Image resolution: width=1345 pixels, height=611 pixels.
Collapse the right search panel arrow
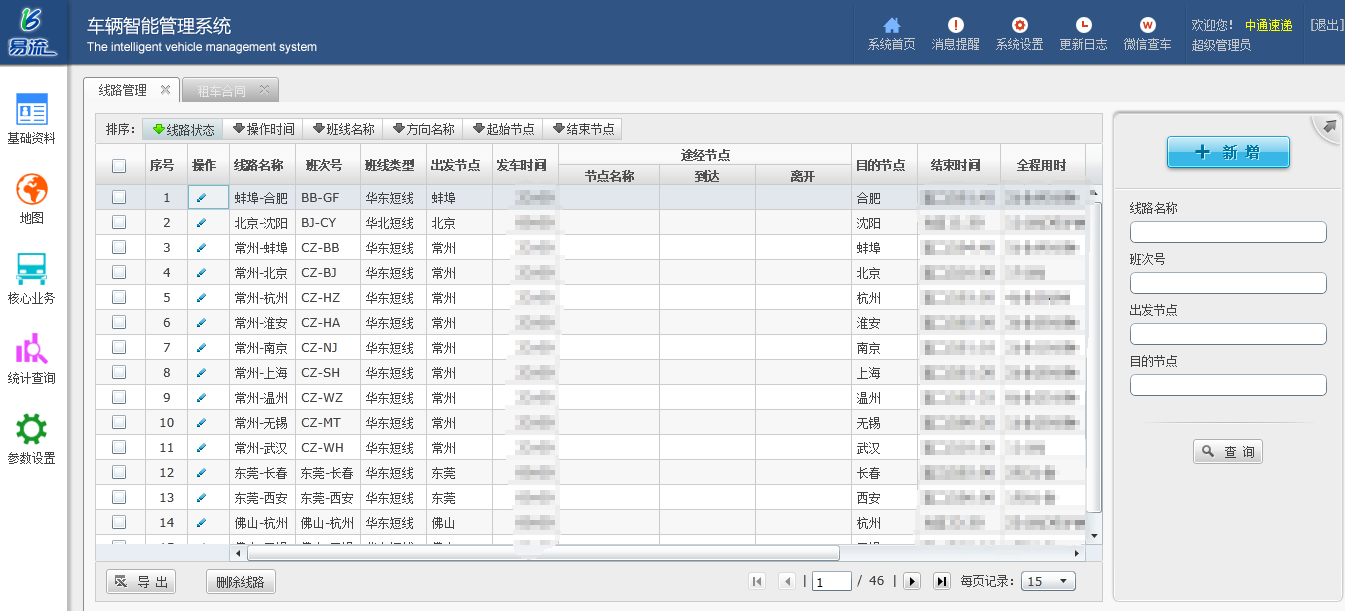[1329, 126]
